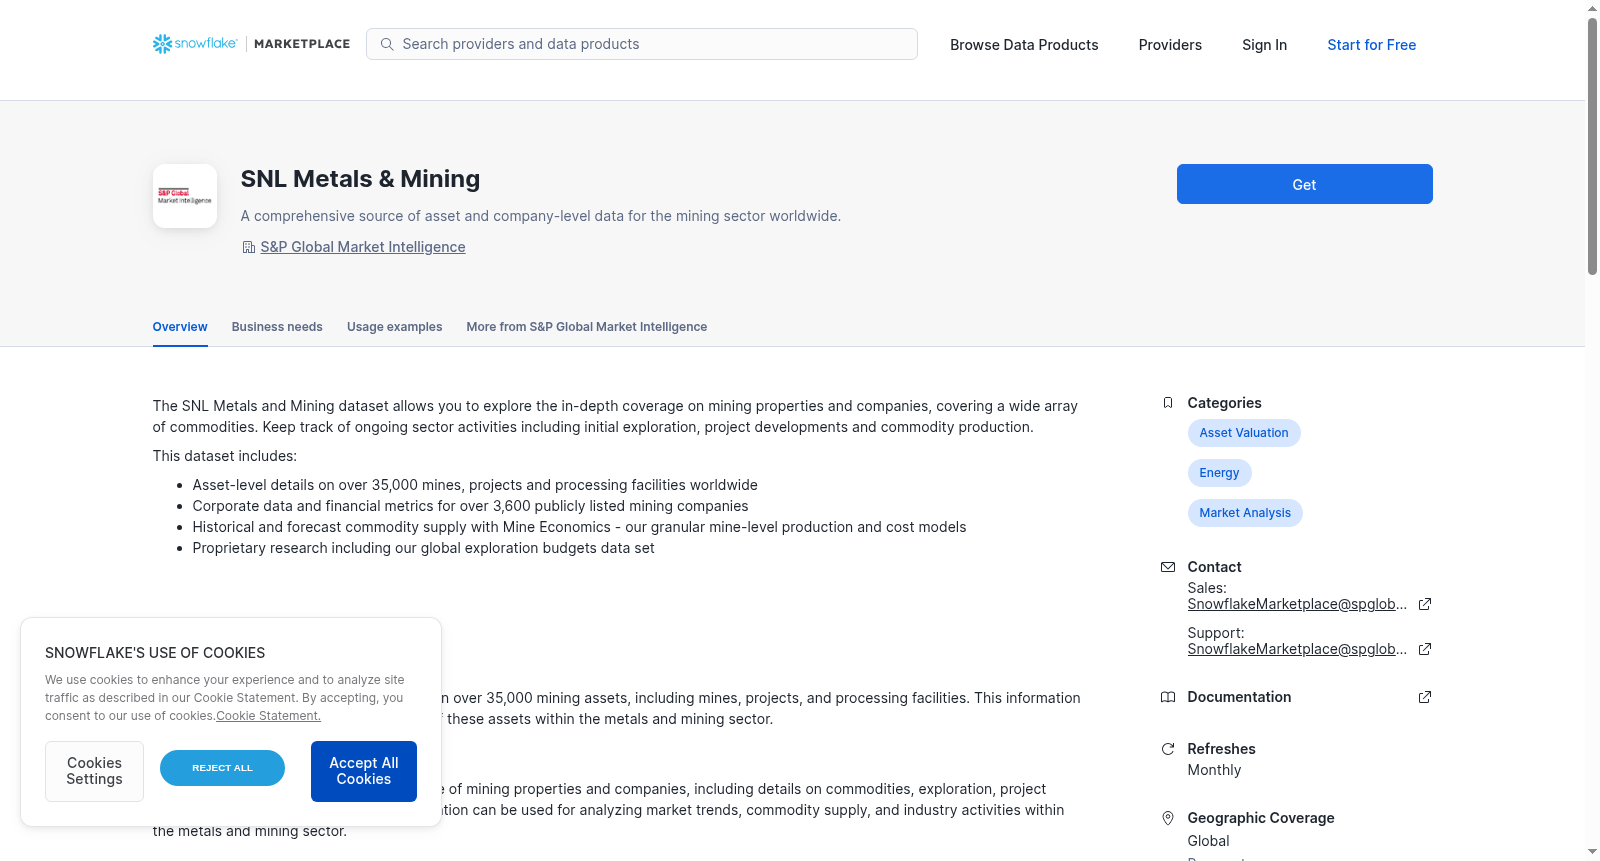
Task: Click Sign In
Action: [x=1264, y=45]
